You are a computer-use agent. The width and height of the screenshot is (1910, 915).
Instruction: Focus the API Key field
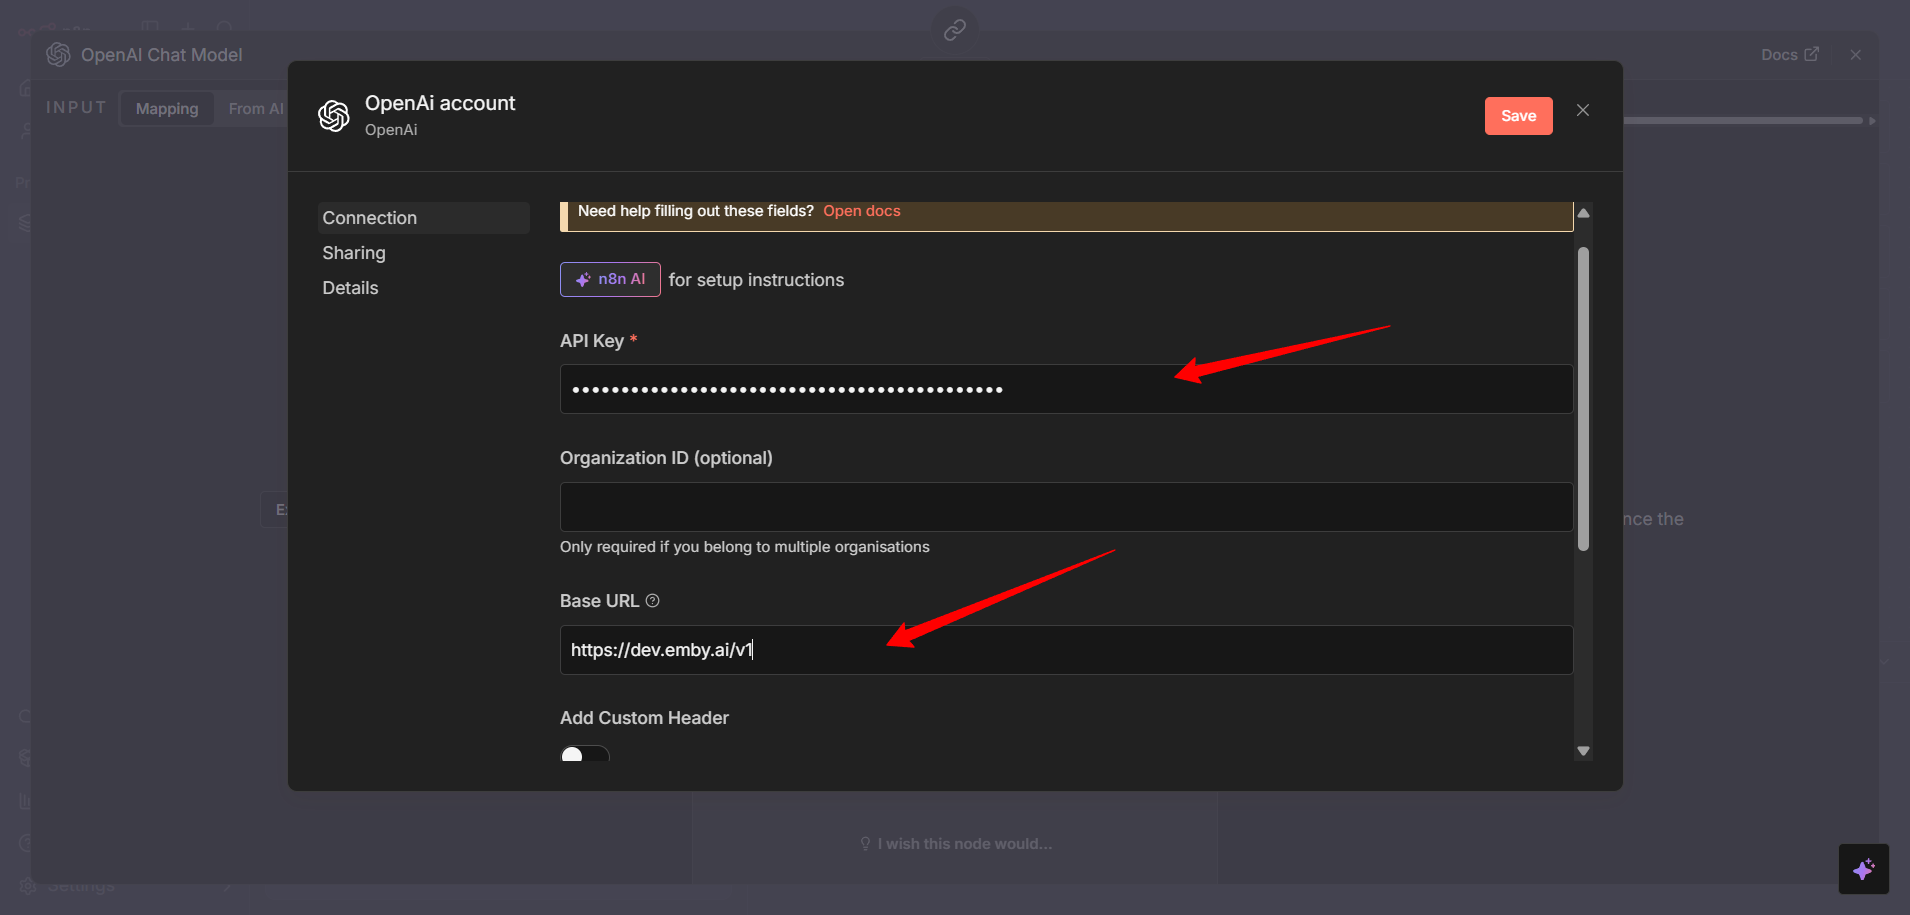click(1066, 389)
